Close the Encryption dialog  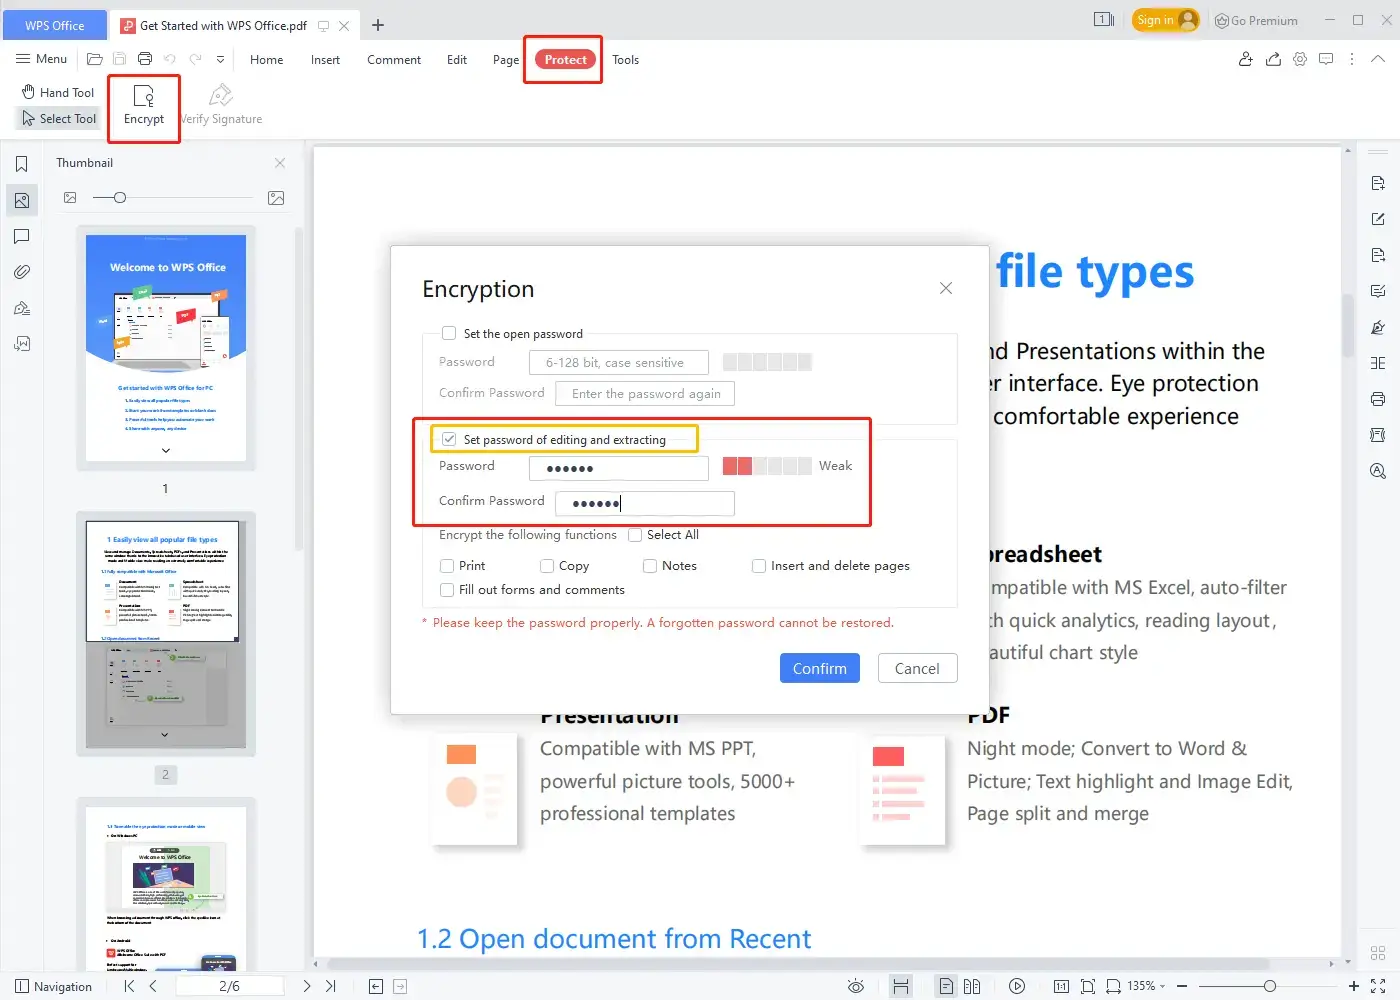tap(946, 288)
